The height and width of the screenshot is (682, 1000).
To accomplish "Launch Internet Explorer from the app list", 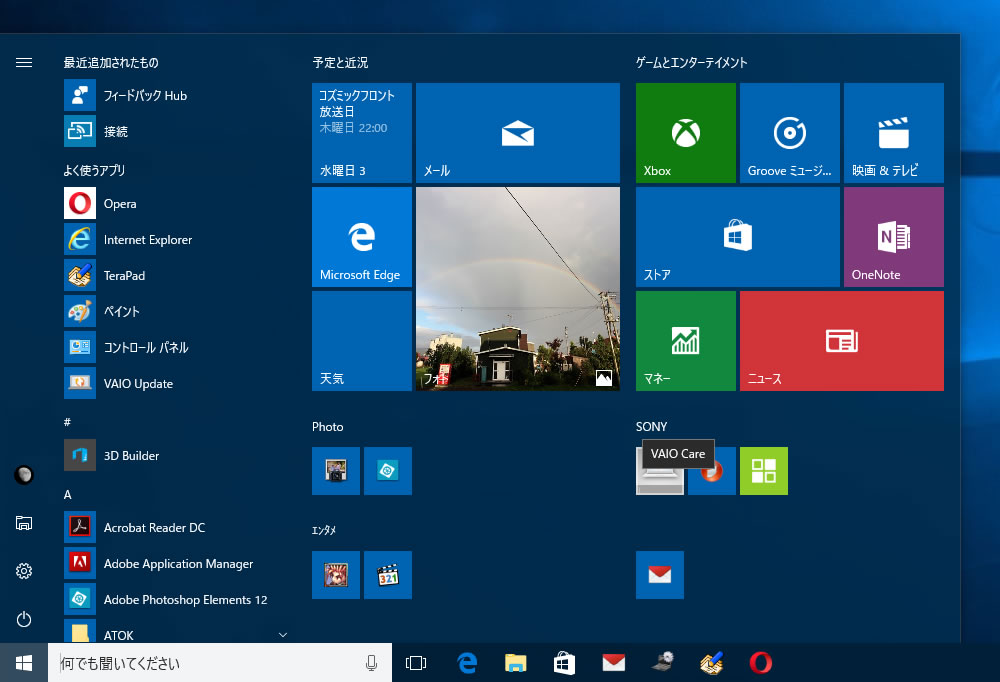I will 172,239.
